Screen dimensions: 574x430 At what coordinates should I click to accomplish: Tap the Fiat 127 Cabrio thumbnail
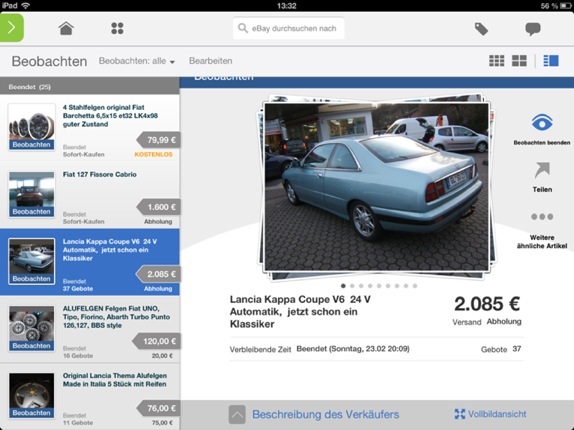tap(31, 194)
